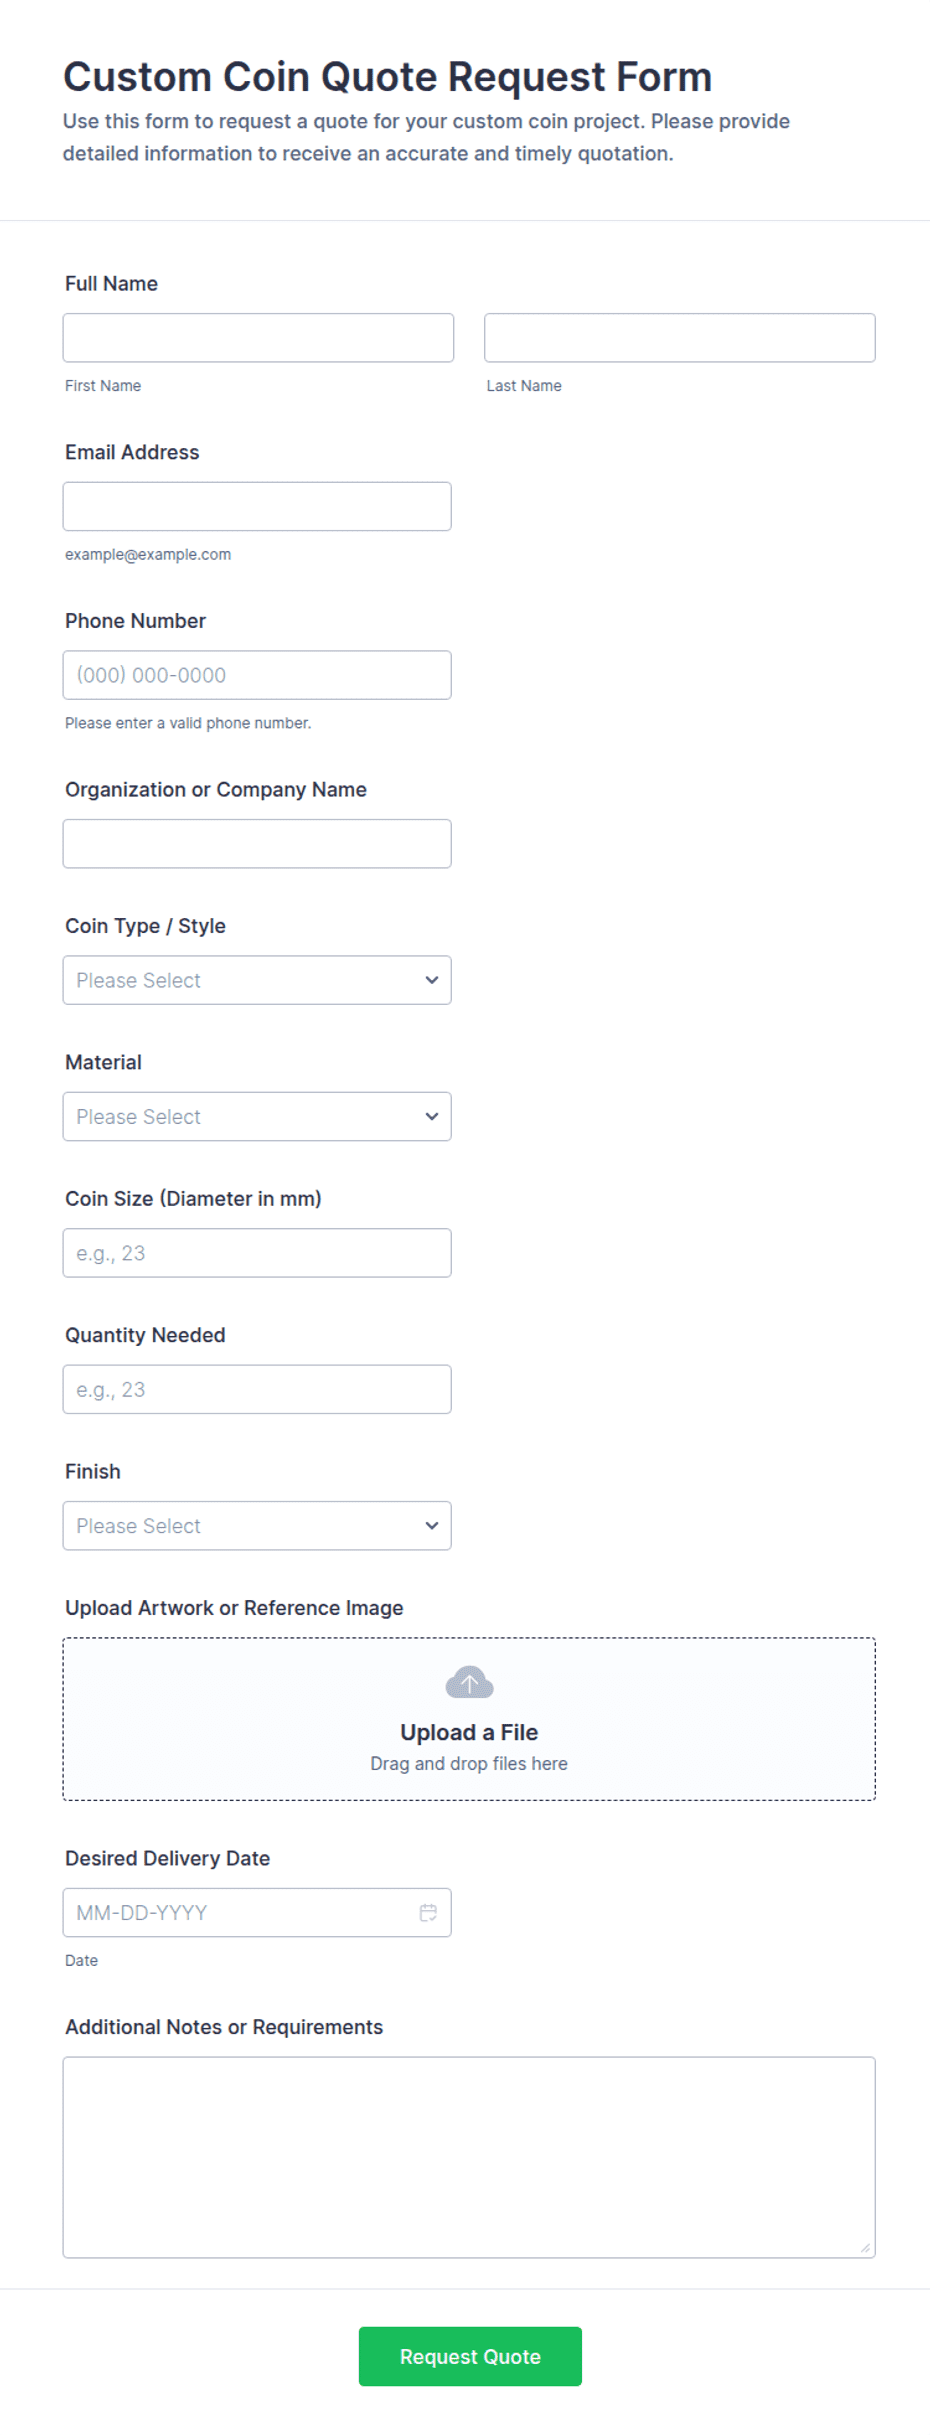The height and width of the screenshot is (2435, 930).
Task: Click the 'Full Name' label
Action: point(111,284)
